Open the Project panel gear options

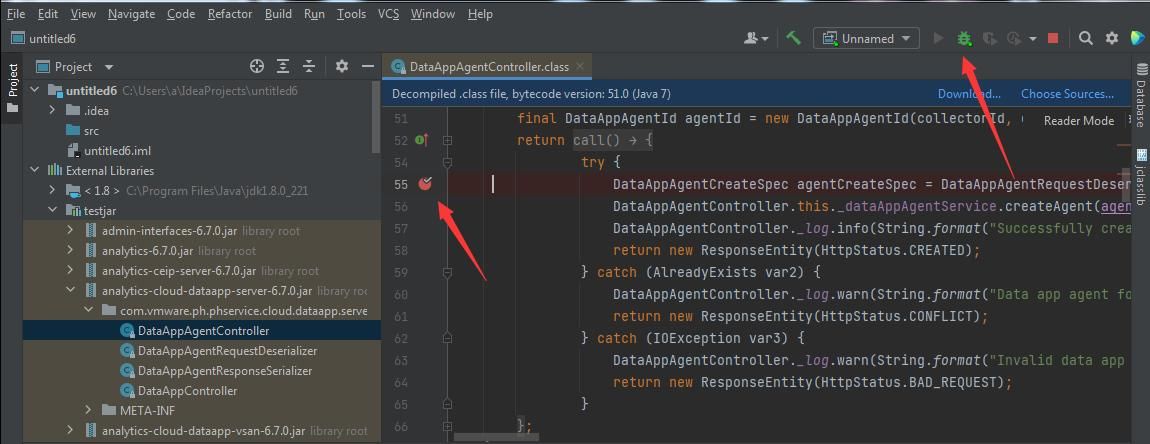point(342,67)
